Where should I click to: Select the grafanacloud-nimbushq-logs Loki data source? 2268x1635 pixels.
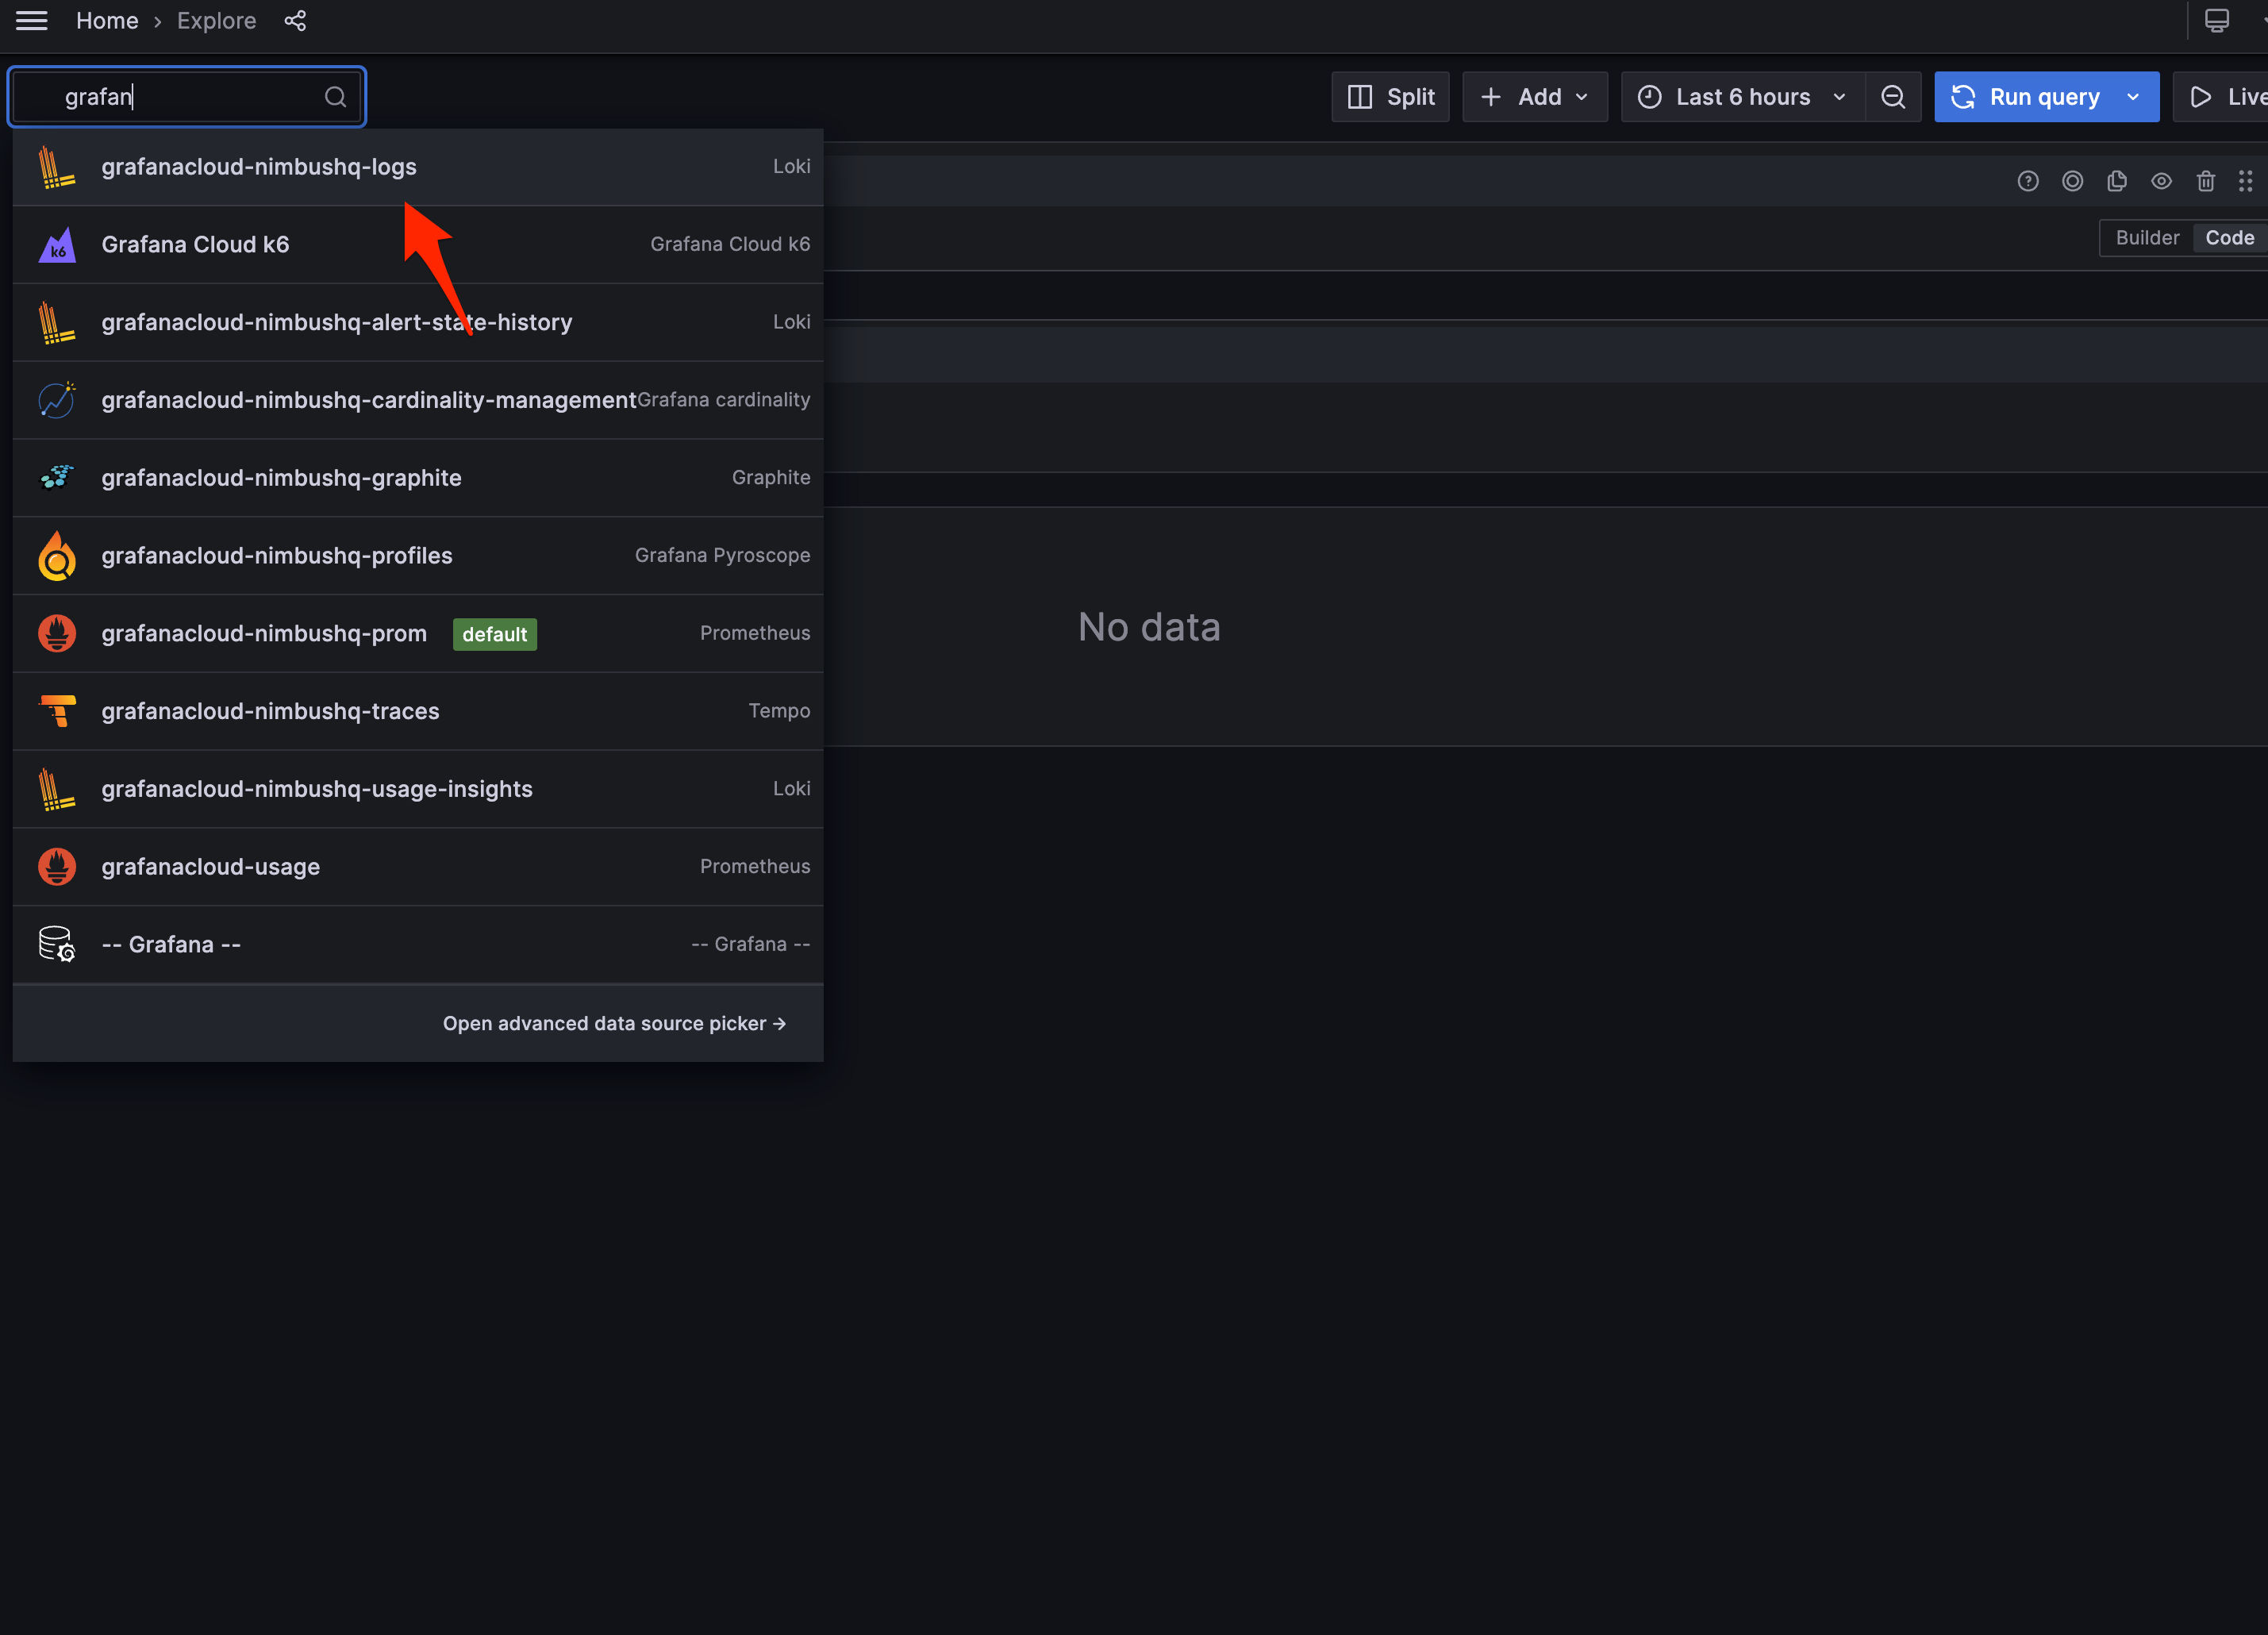(x=259, y=166)
